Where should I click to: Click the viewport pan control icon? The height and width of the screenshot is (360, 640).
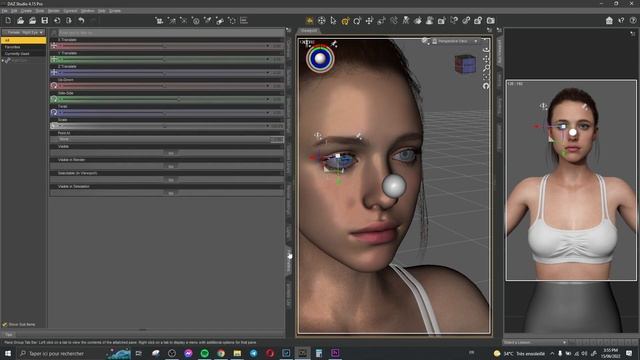click(x=486, y=59)
